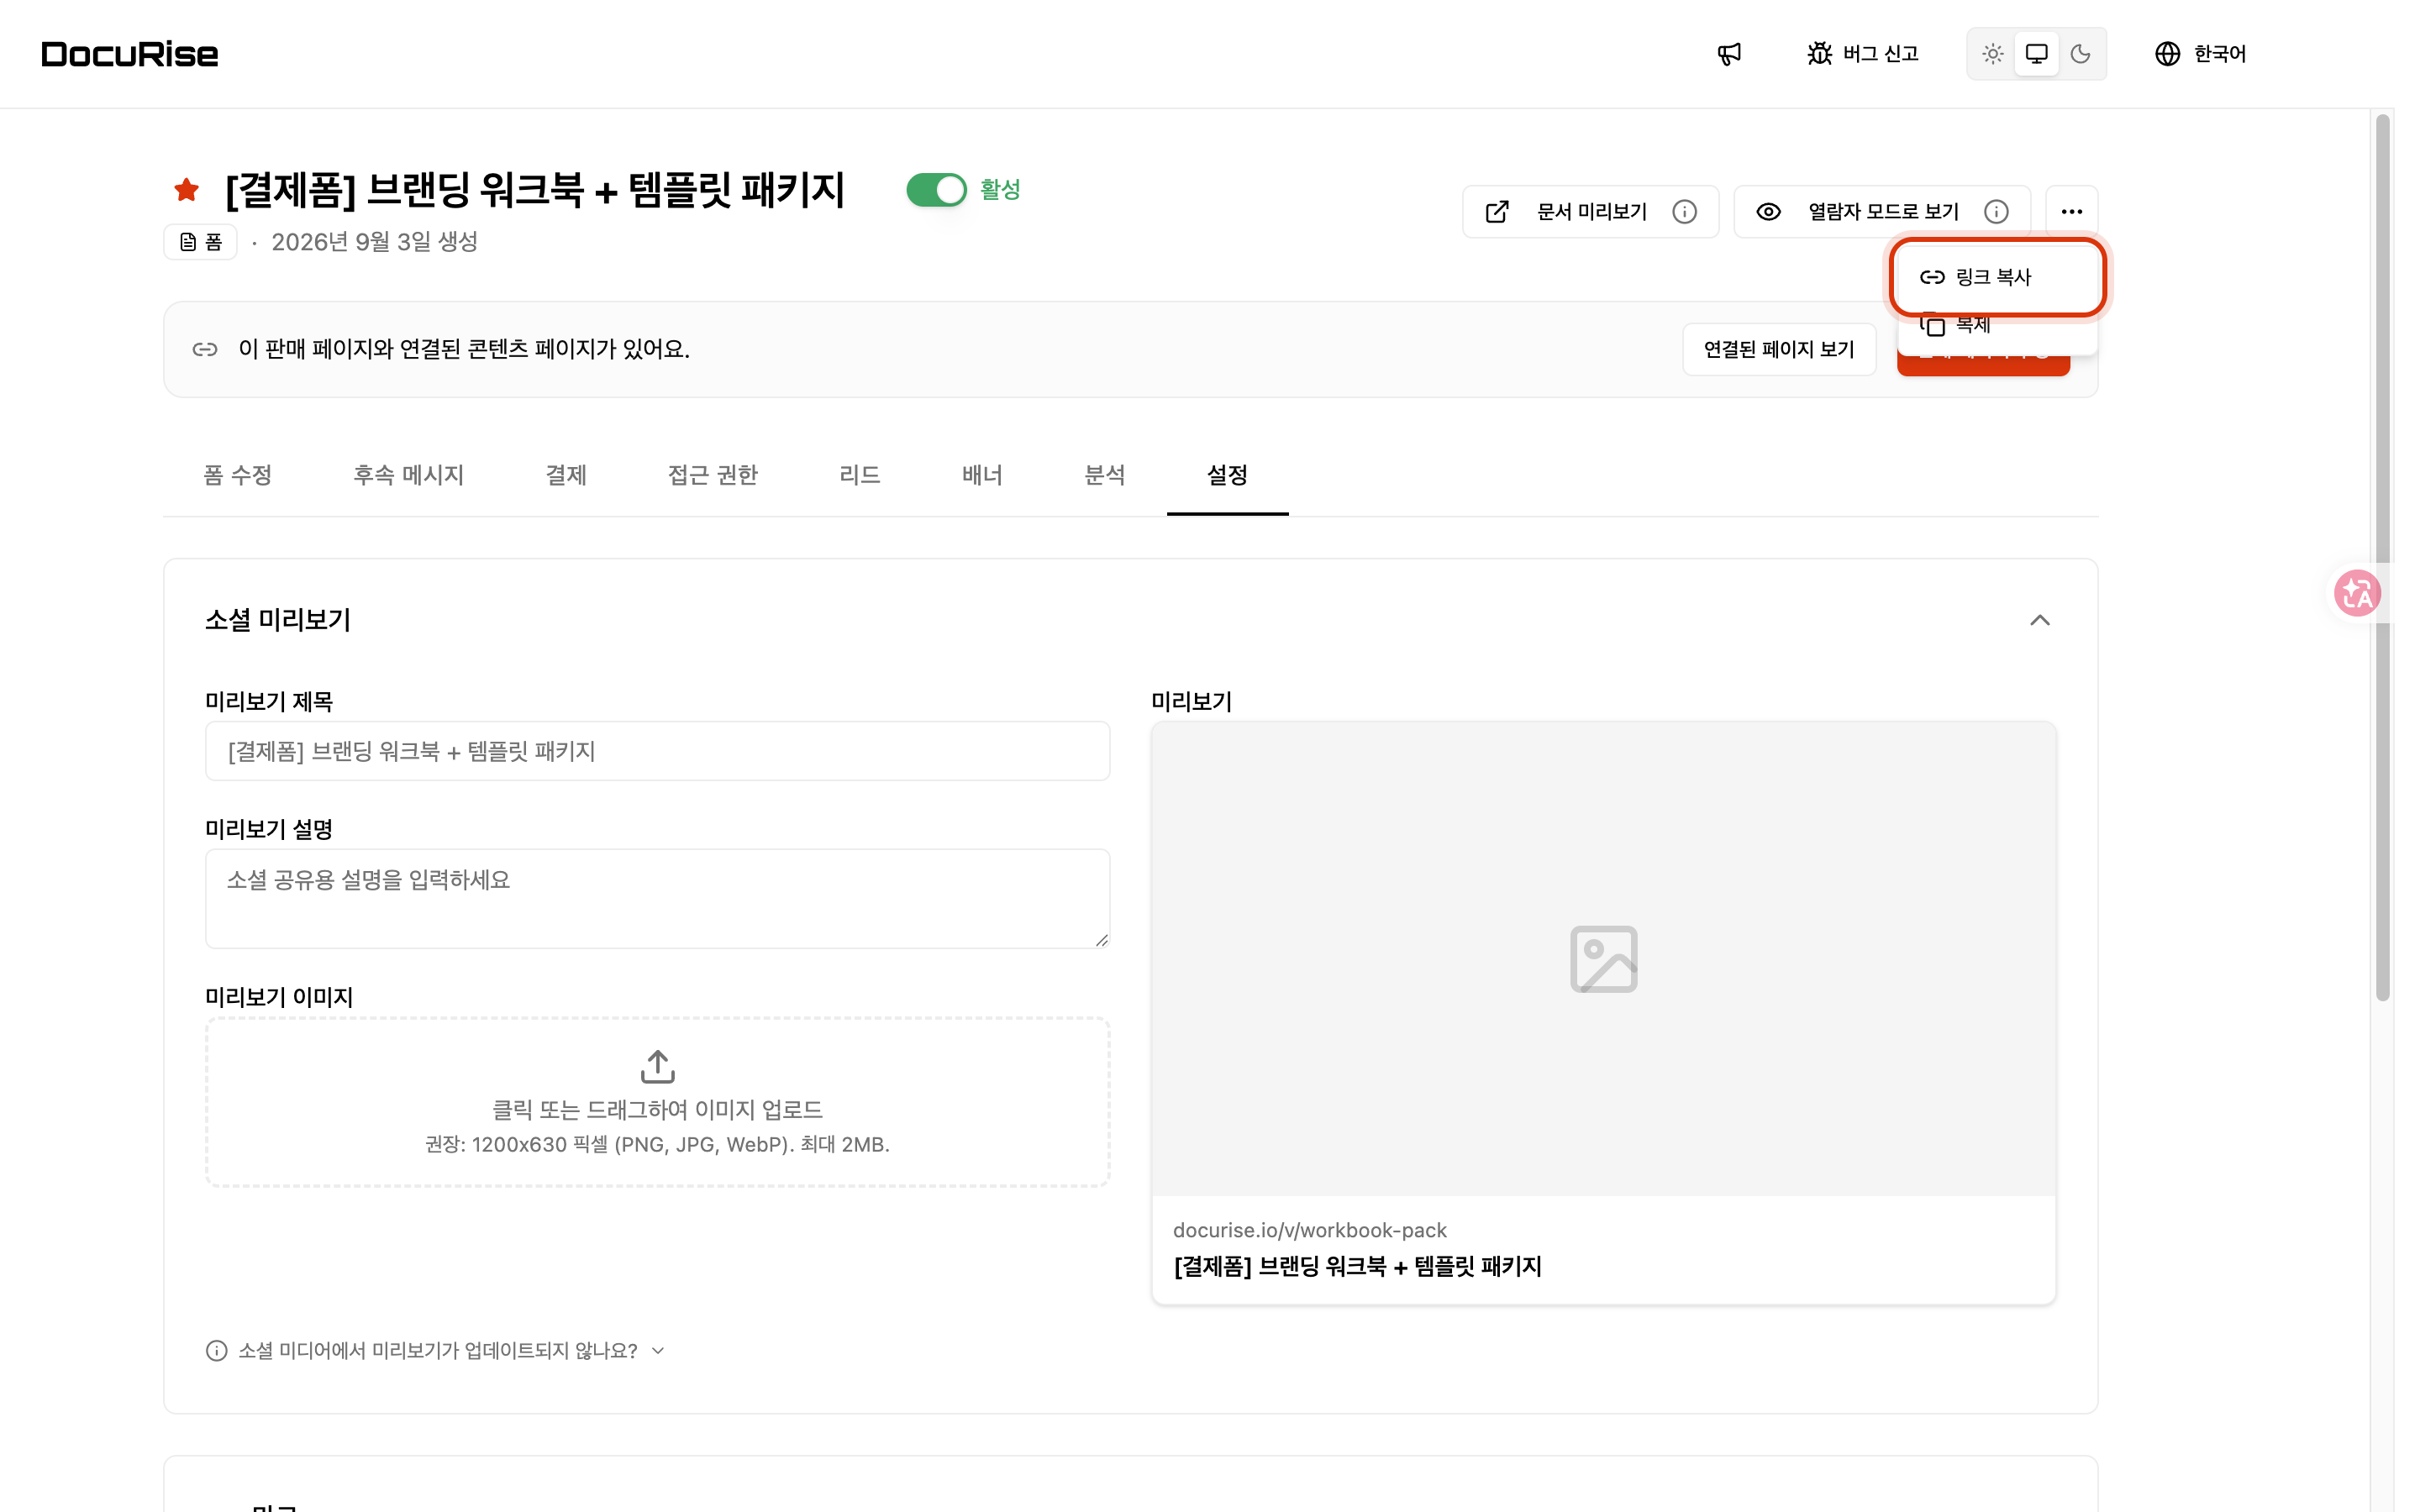Click info icon beside 열람자 모드로 보기
2420x1512 pixels.
[x=1996, y=212]
